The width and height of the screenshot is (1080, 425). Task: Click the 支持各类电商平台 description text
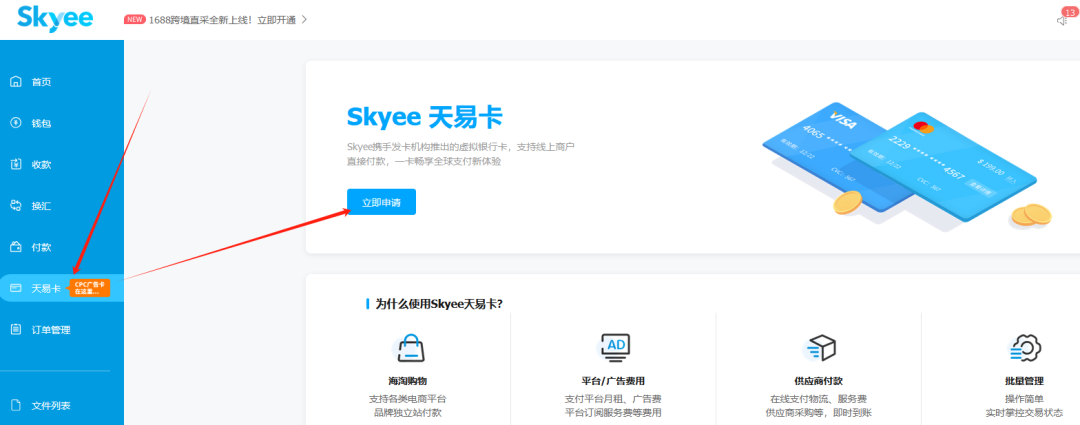pos(407,399)
